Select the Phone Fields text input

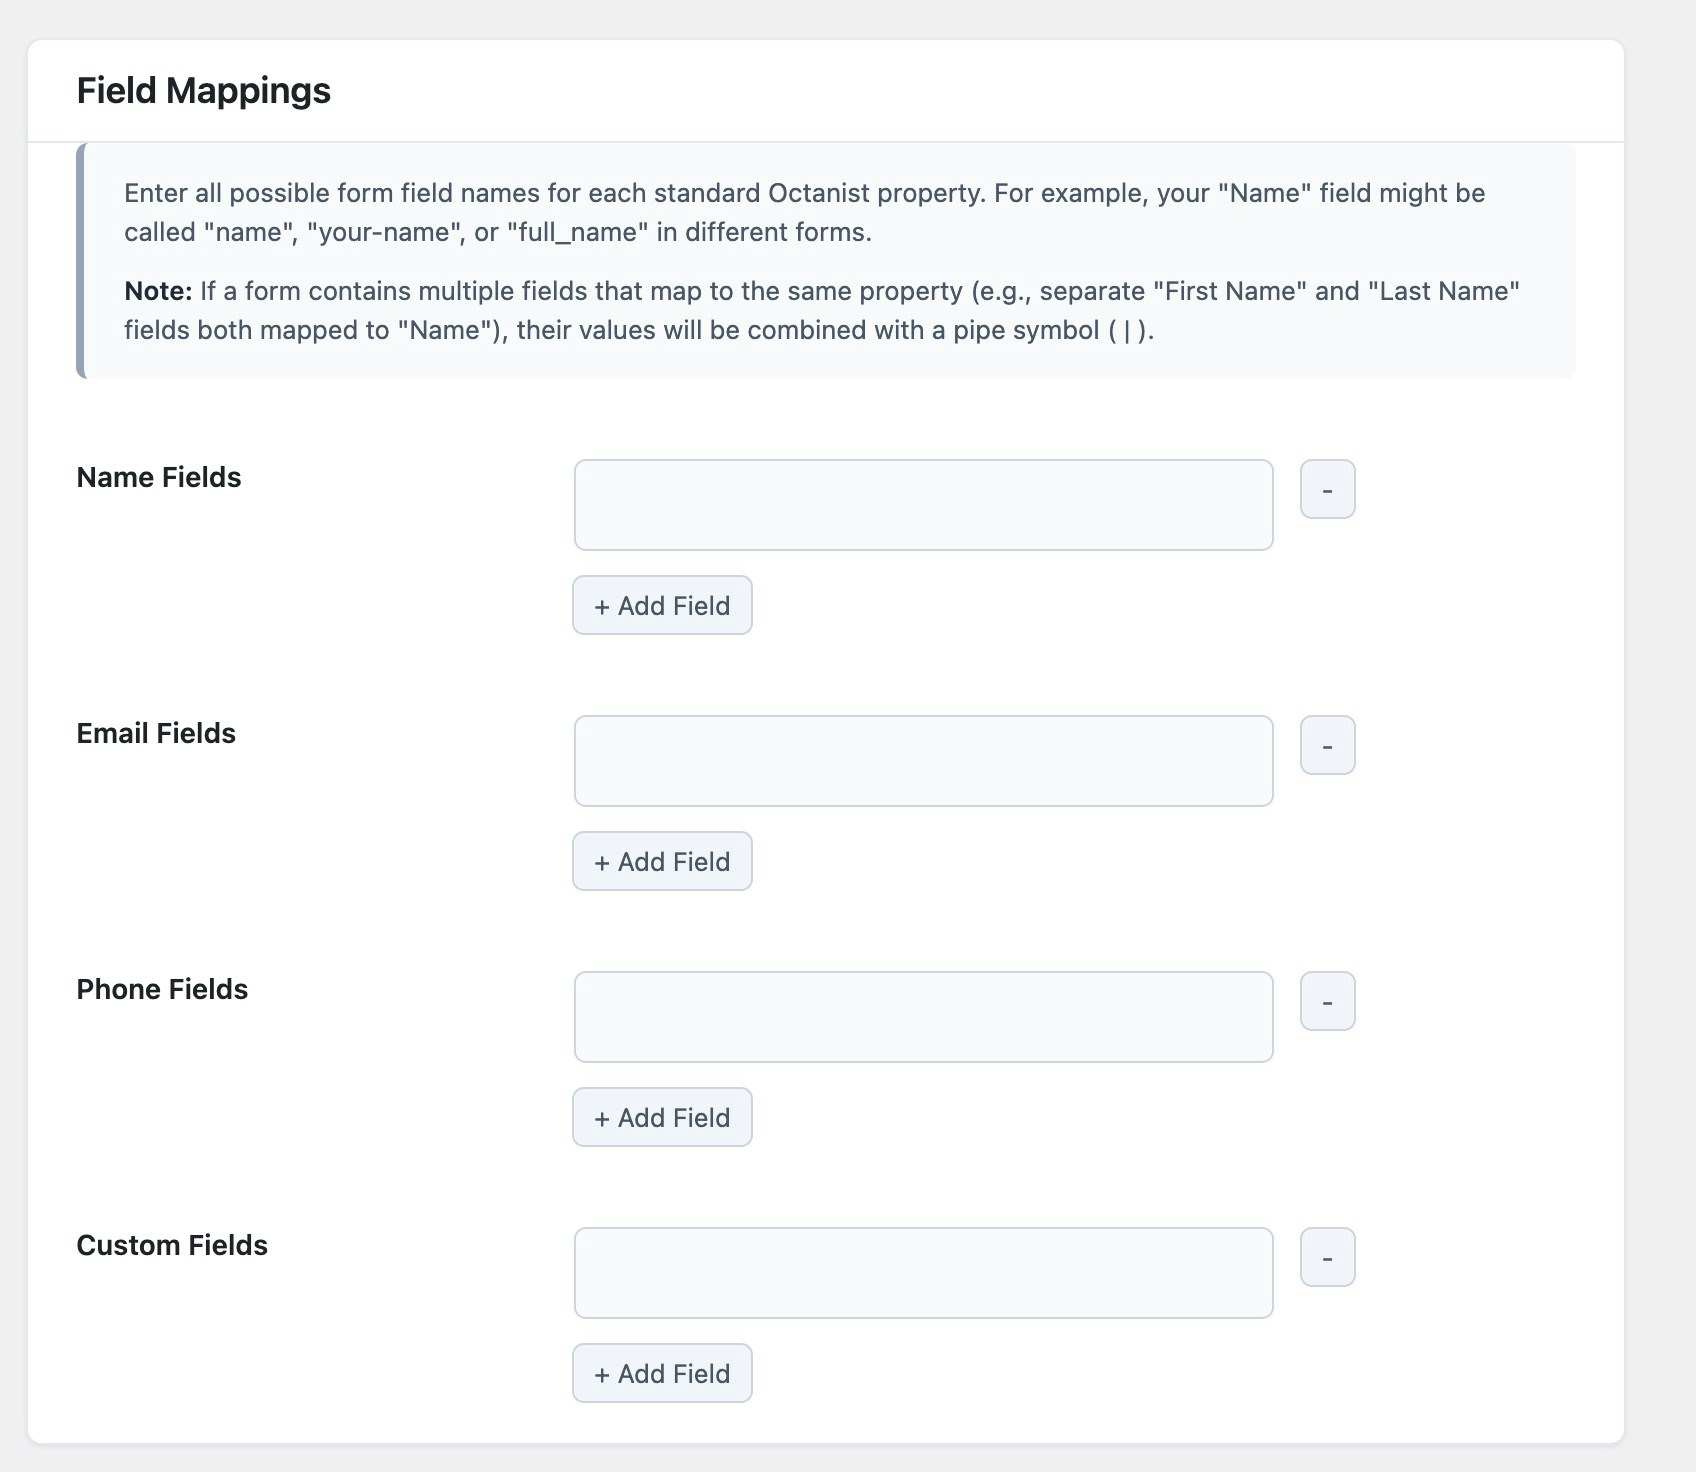[x=922, y=1016]
